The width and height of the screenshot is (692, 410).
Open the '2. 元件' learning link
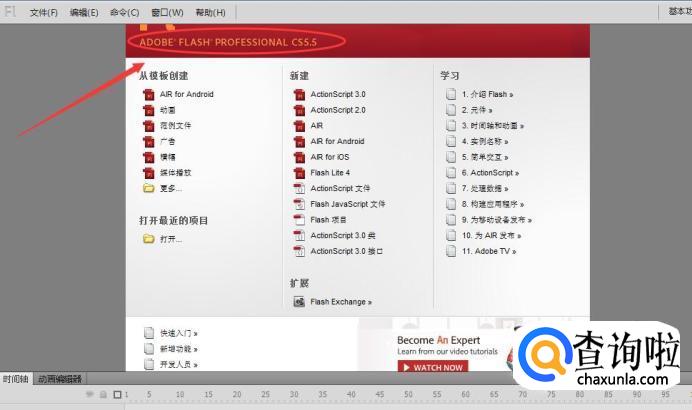tap(477, 110)
